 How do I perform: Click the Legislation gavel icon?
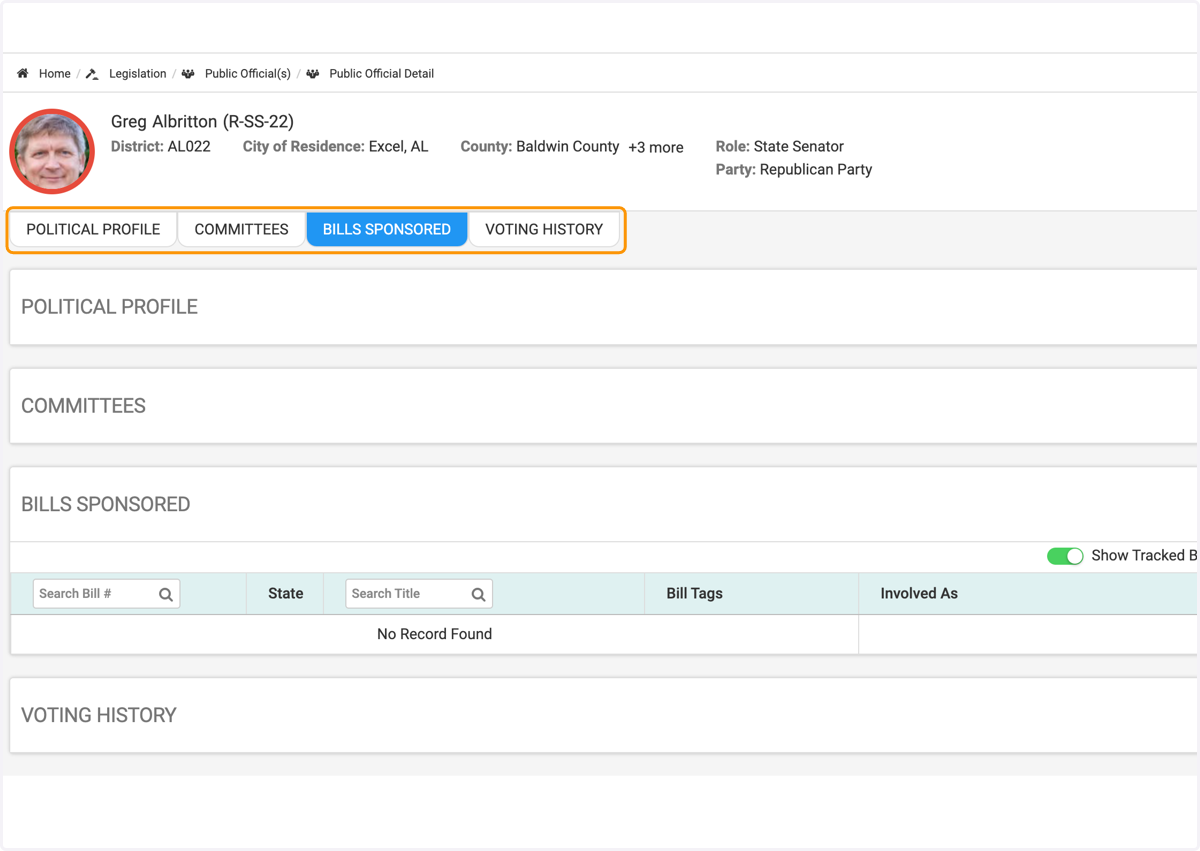92,74
